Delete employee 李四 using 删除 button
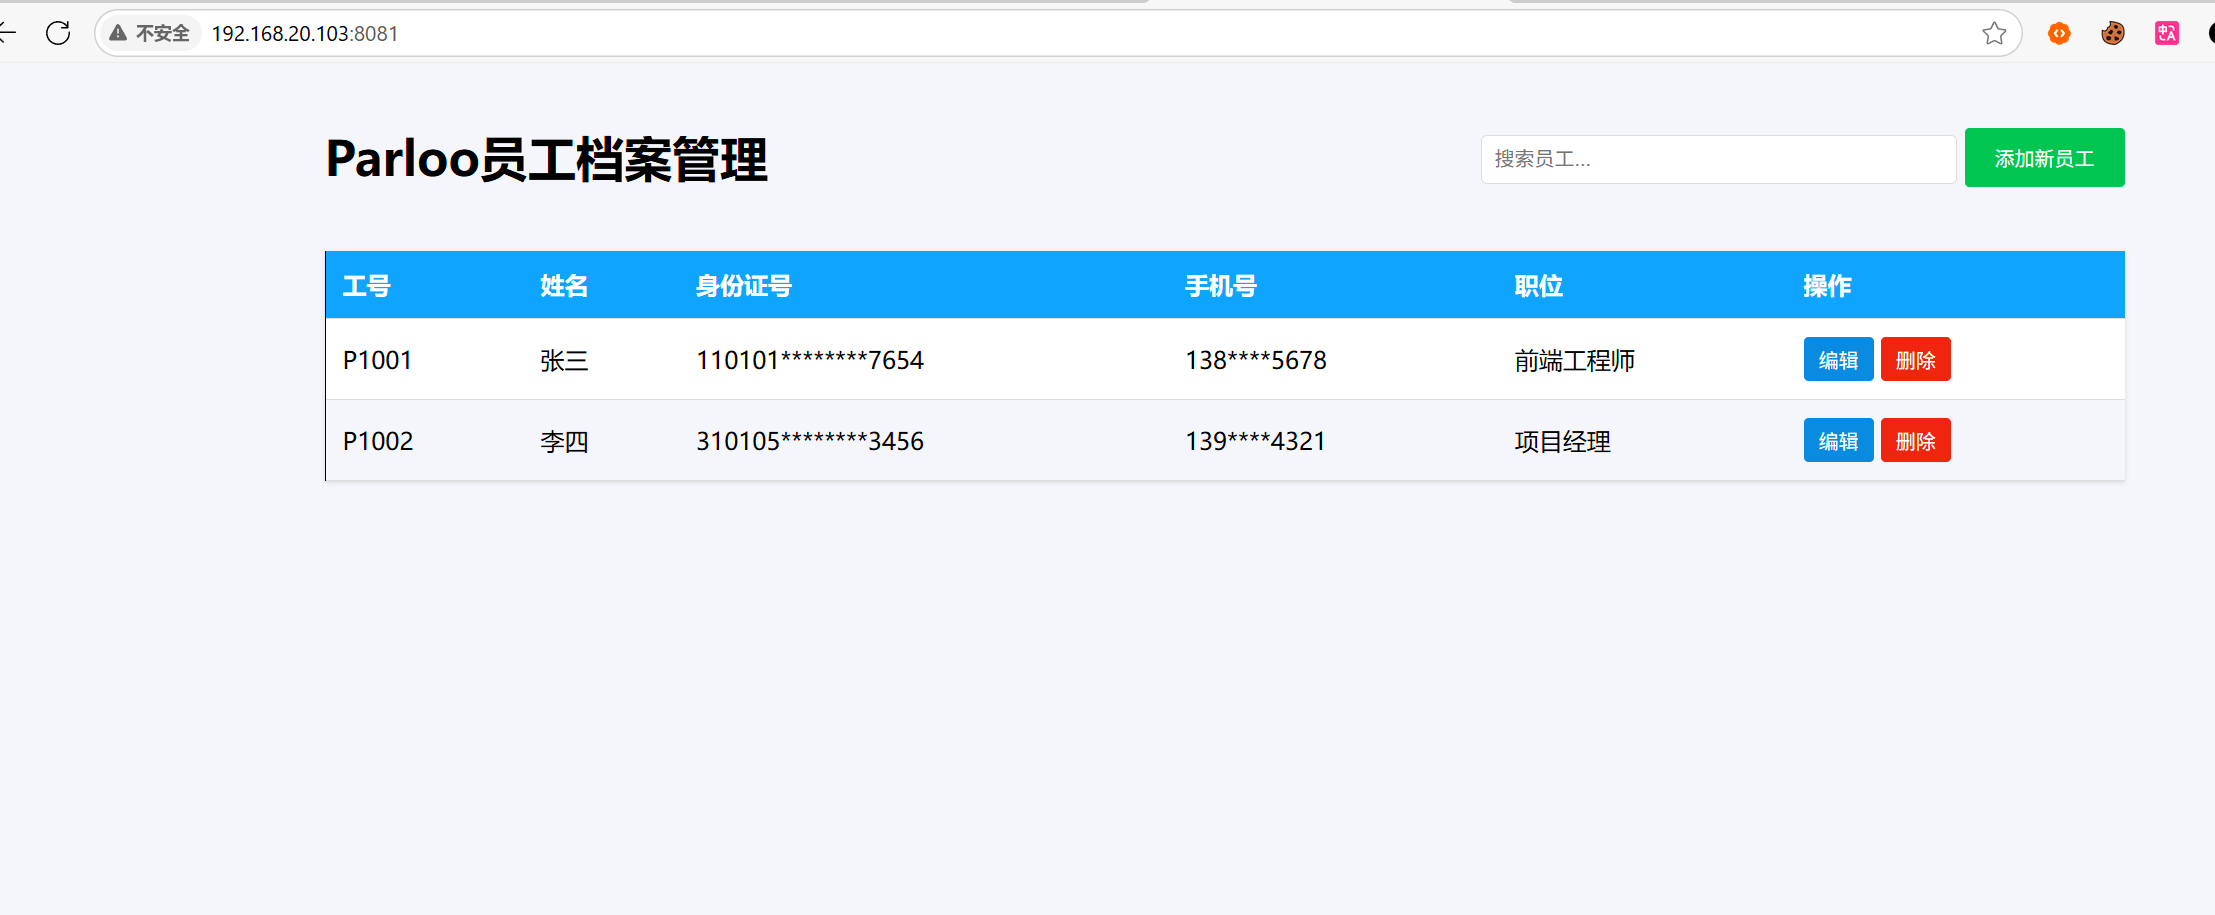 (x=1915, y=440)
